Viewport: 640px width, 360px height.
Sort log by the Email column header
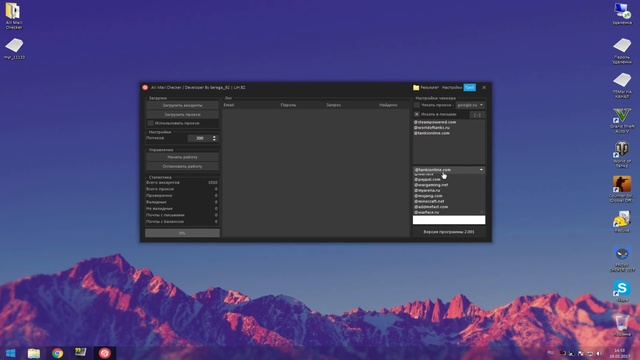[229, 105]
